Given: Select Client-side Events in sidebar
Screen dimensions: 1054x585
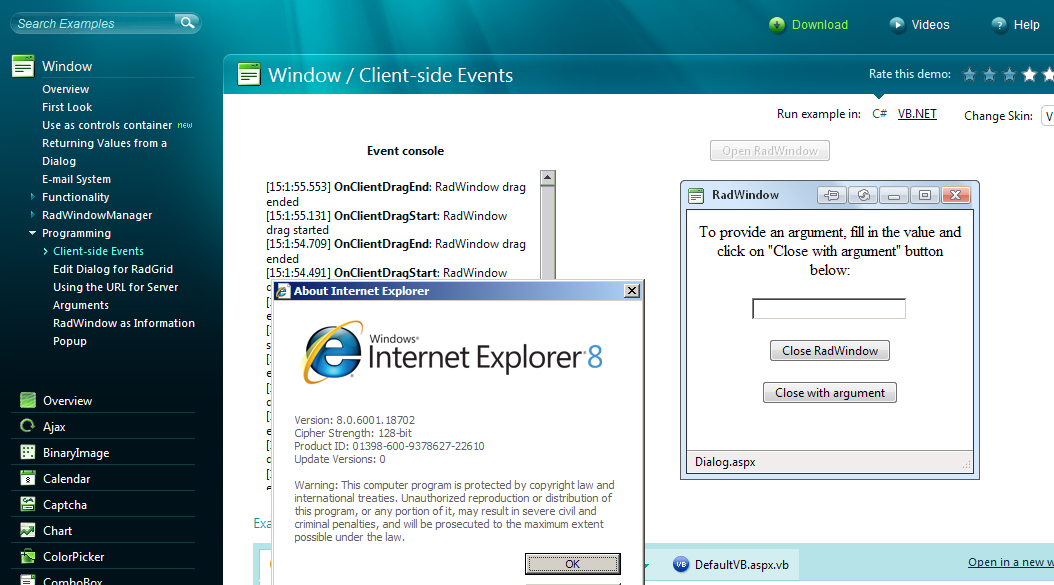Looking at the screenshot, I should [x=98, y=251].
